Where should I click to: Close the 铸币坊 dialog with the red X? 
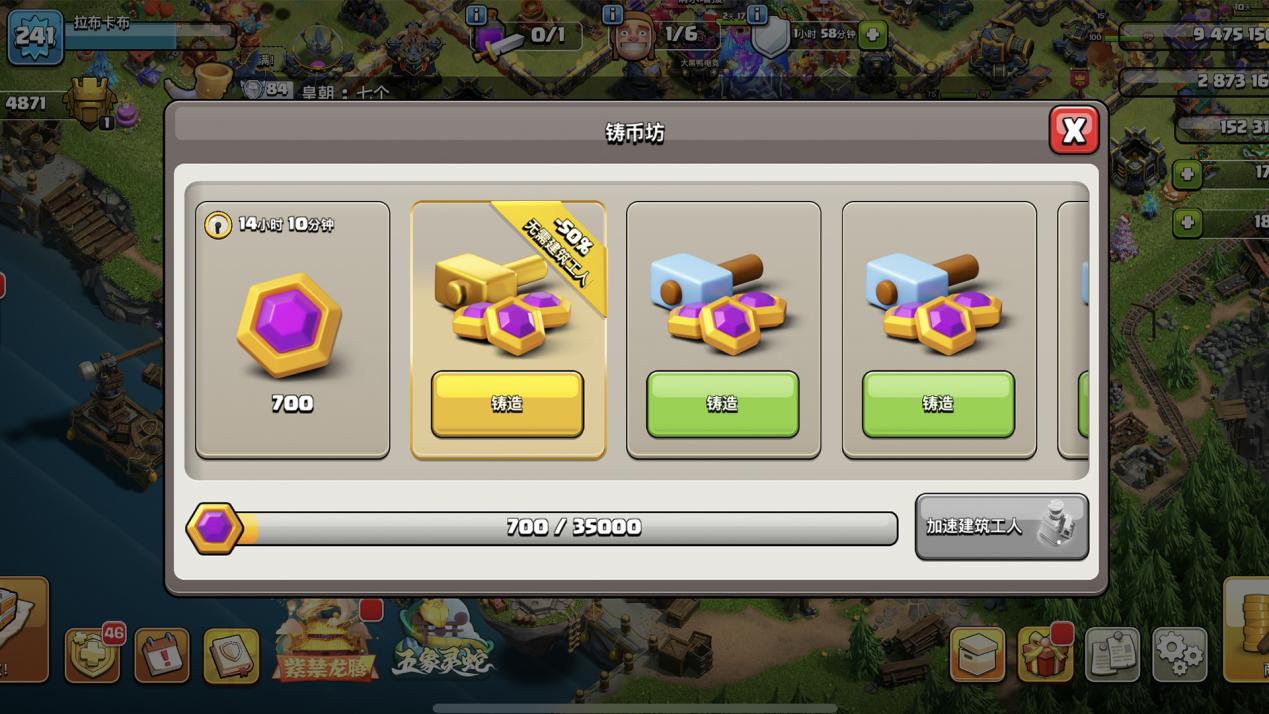1074,130
